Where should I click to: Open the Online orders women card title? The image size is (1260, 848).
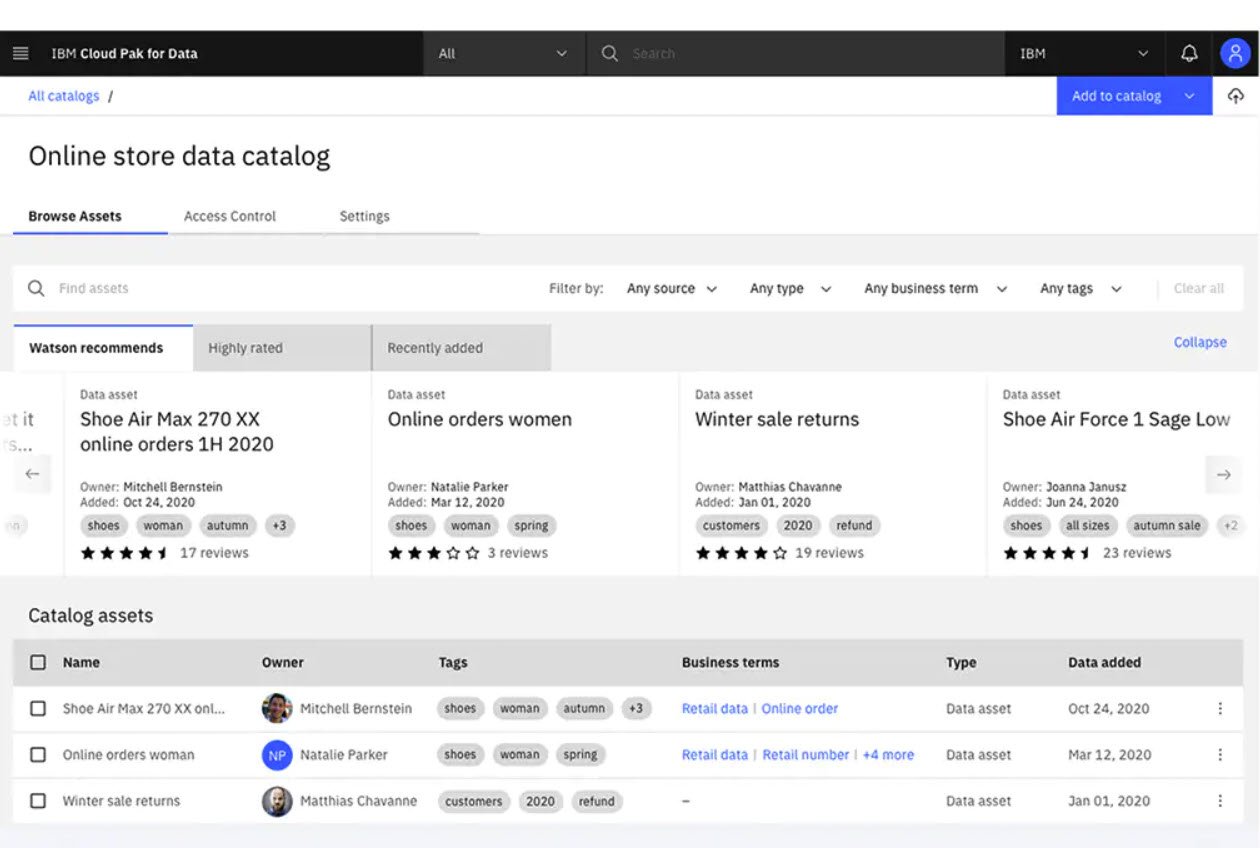pyautogui.click(x=480, y=420)
